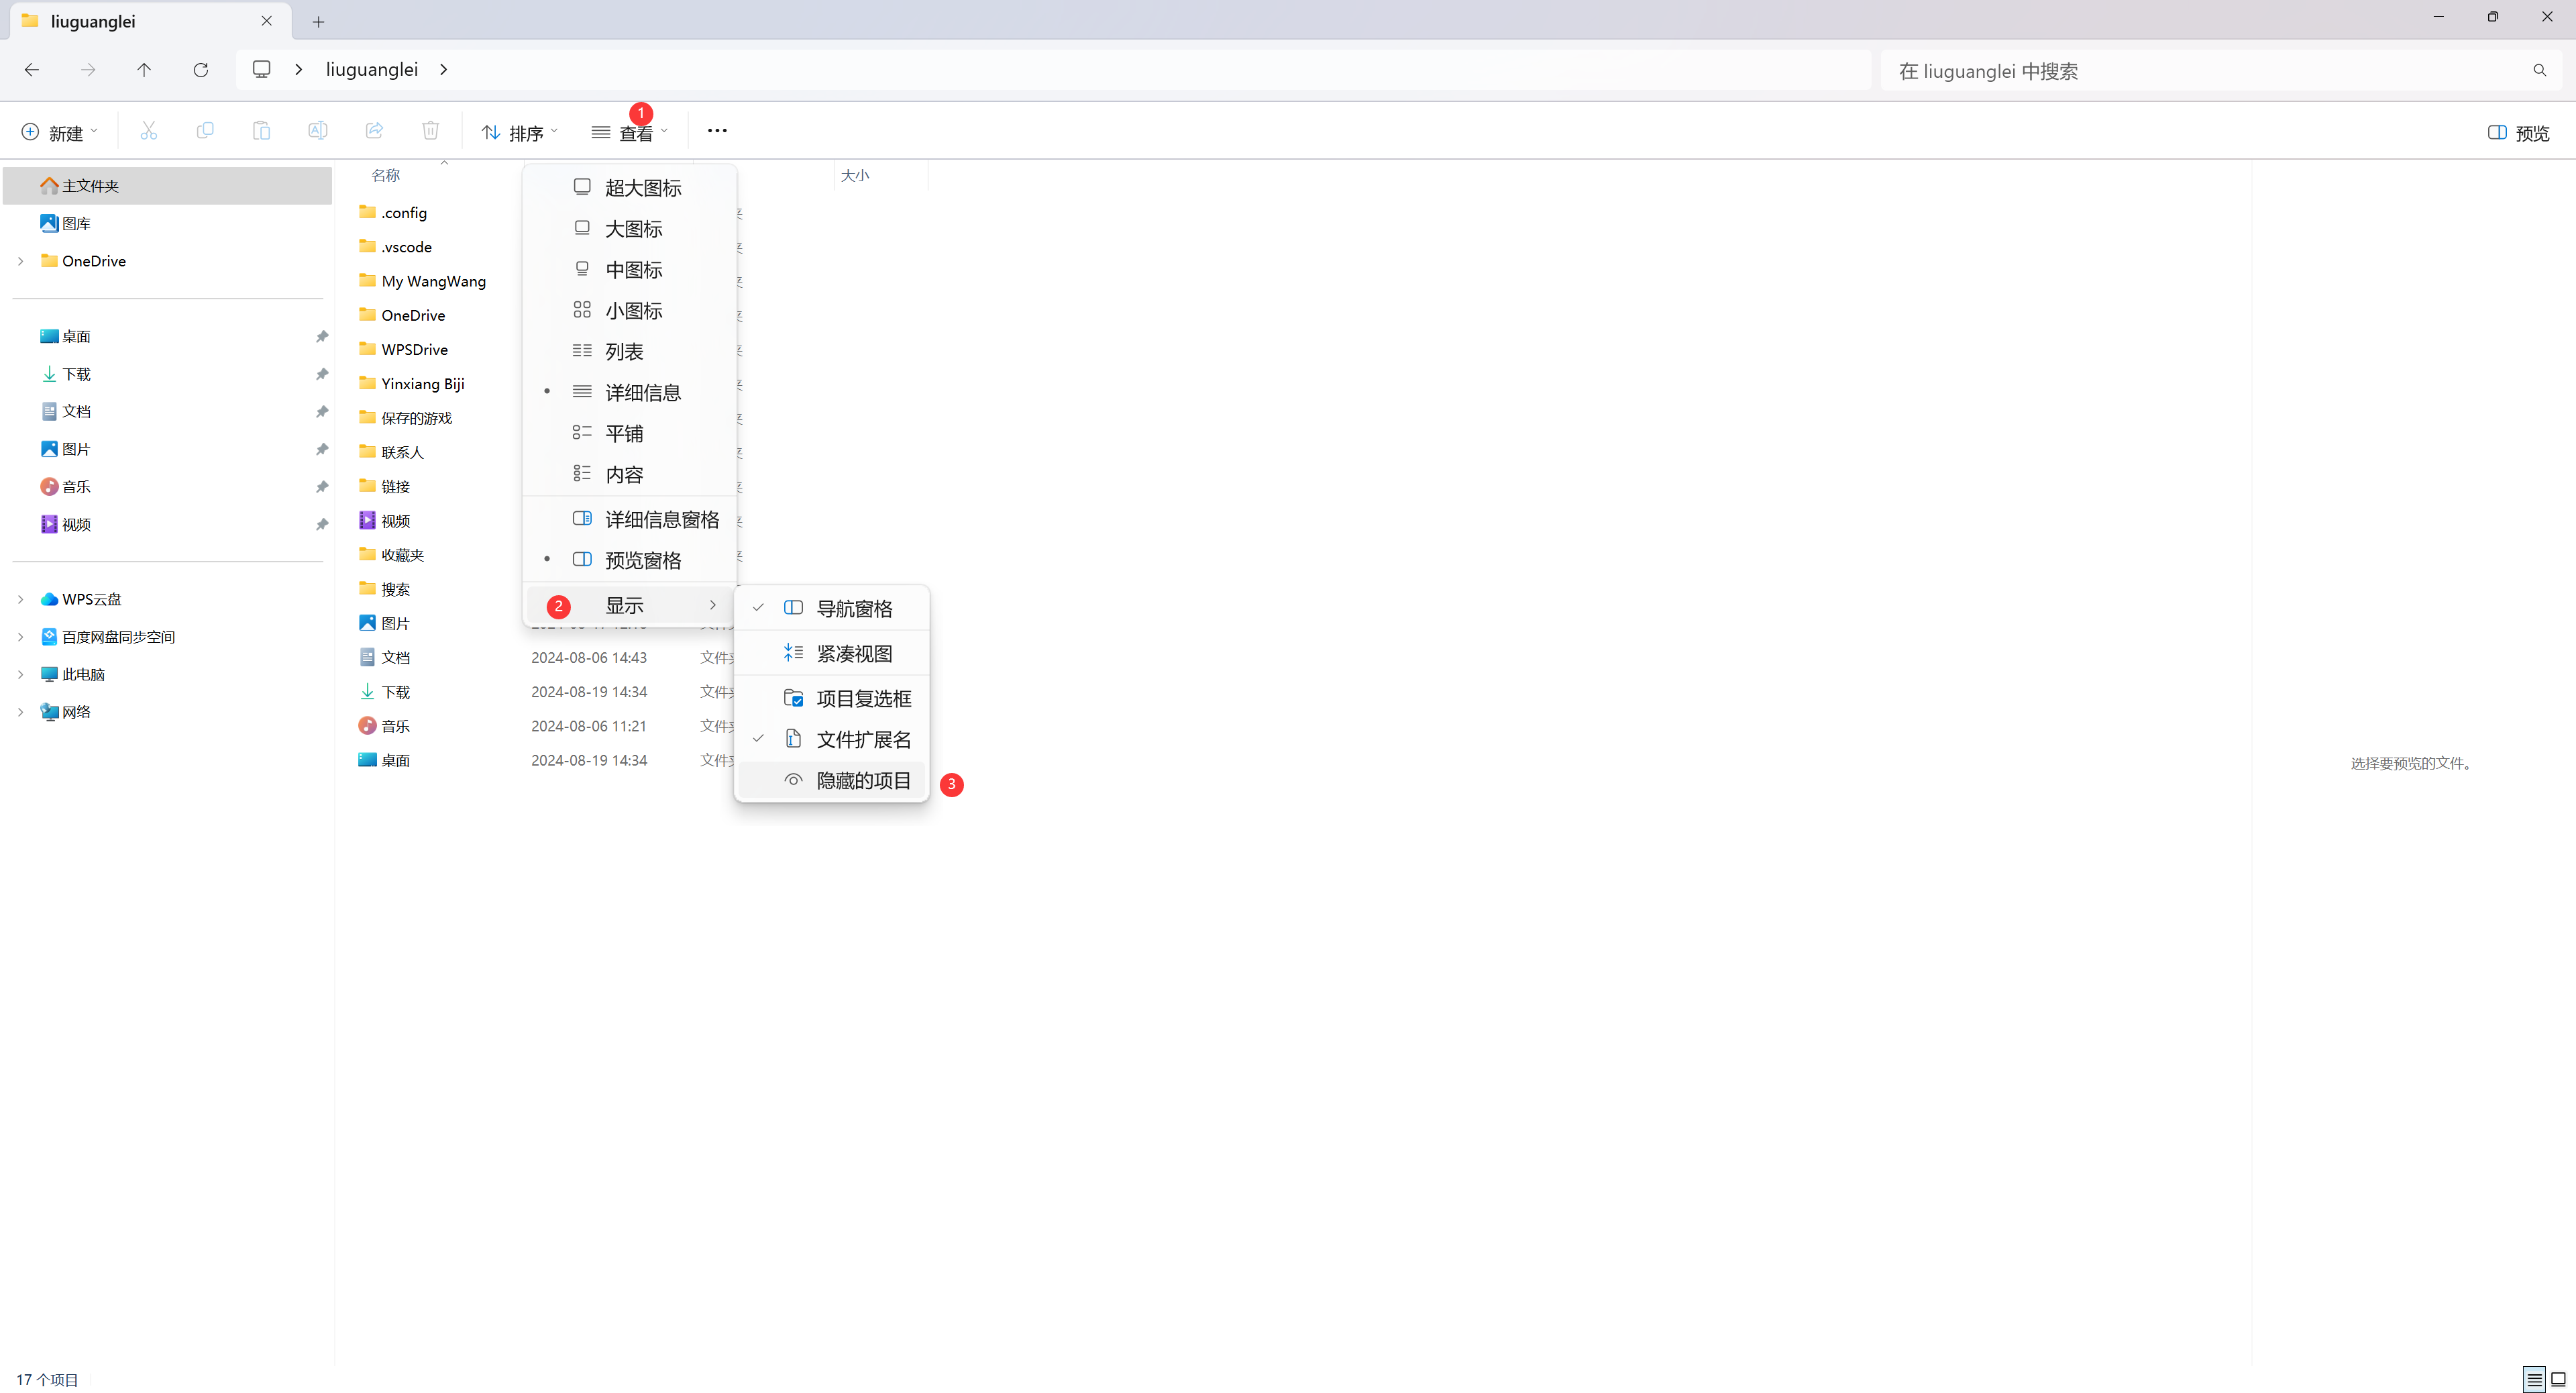The height and width of the screenshot is (1393, 2576).
Task: Click the Share icon in toolbar
Action: click(374, 131)
